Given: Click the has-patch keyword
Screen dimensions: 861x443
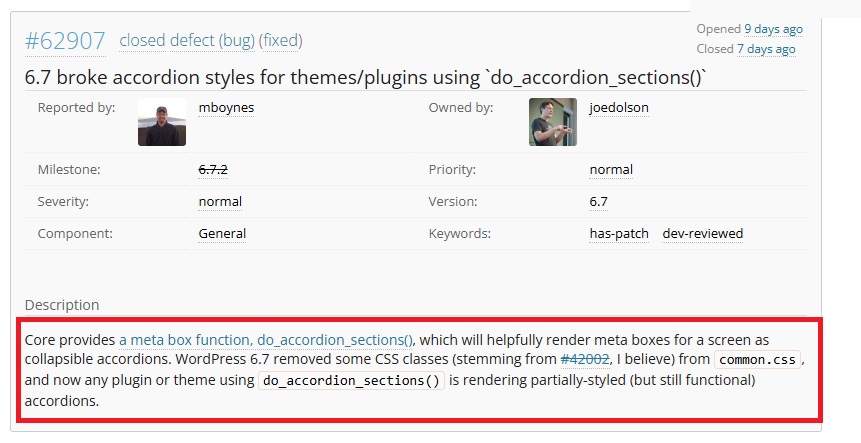Looking at the screenshot, I should (619, 233).
